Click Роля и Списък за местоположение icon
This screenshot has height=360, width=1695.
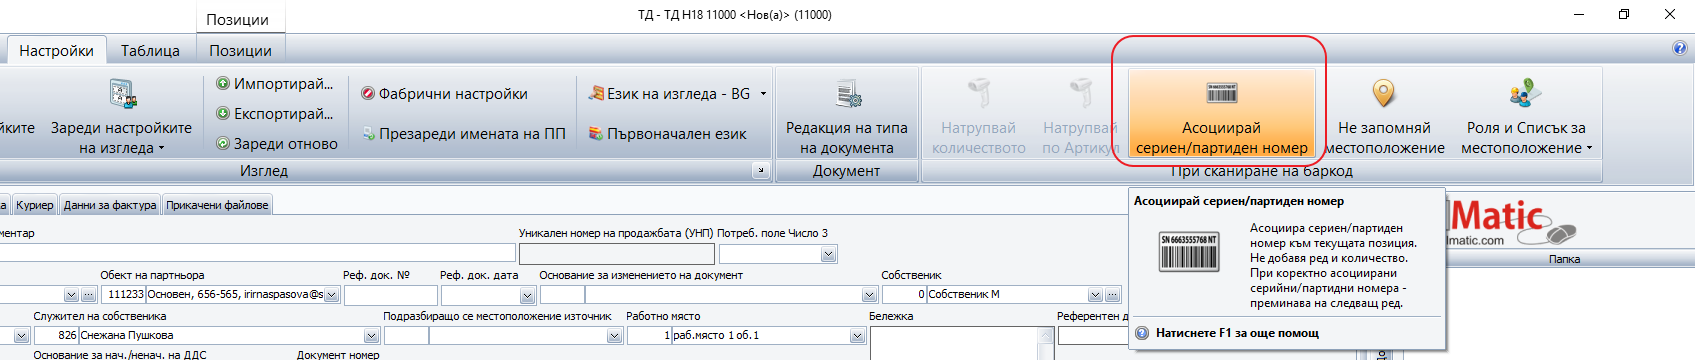(x=1525, y=94)
